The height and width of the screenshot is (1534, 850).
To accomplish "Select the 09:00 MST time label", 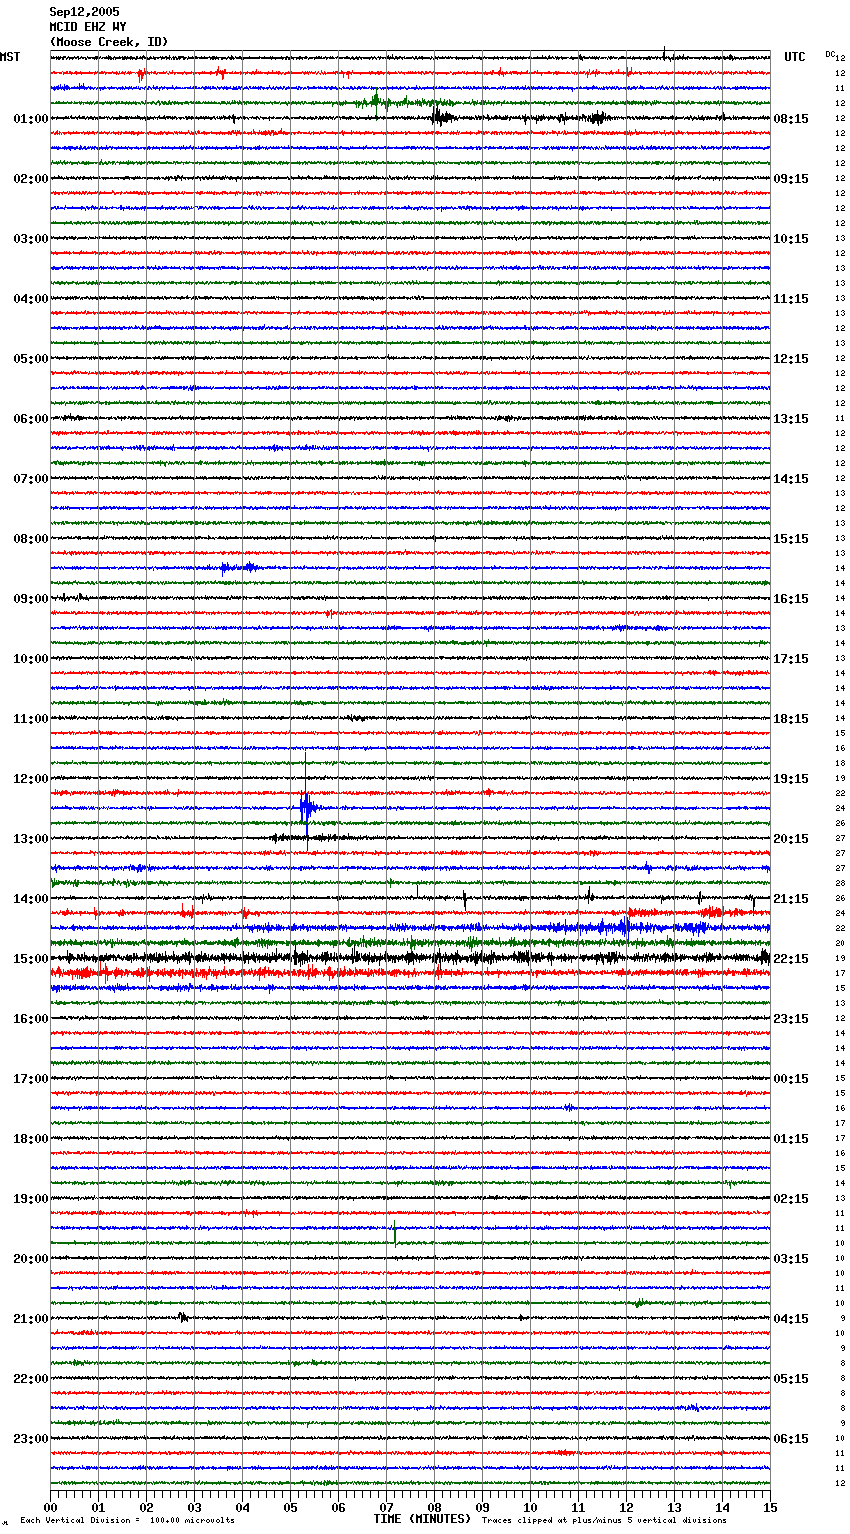I will pos(31,599).
